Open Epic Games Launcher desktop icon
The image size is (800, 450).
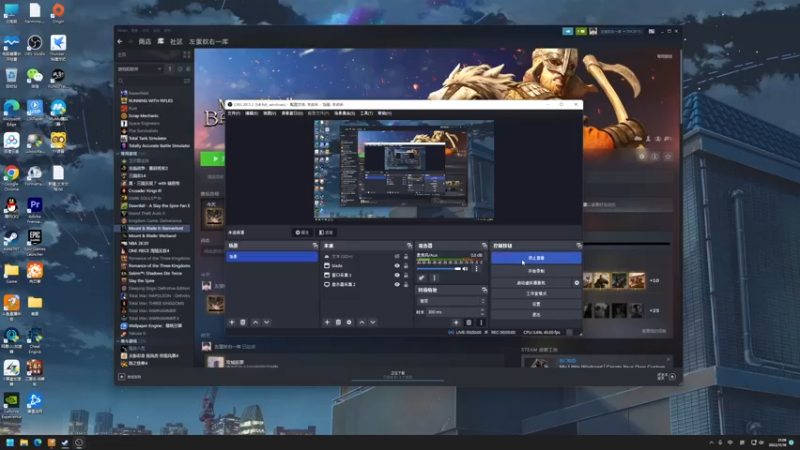(35, 243)
